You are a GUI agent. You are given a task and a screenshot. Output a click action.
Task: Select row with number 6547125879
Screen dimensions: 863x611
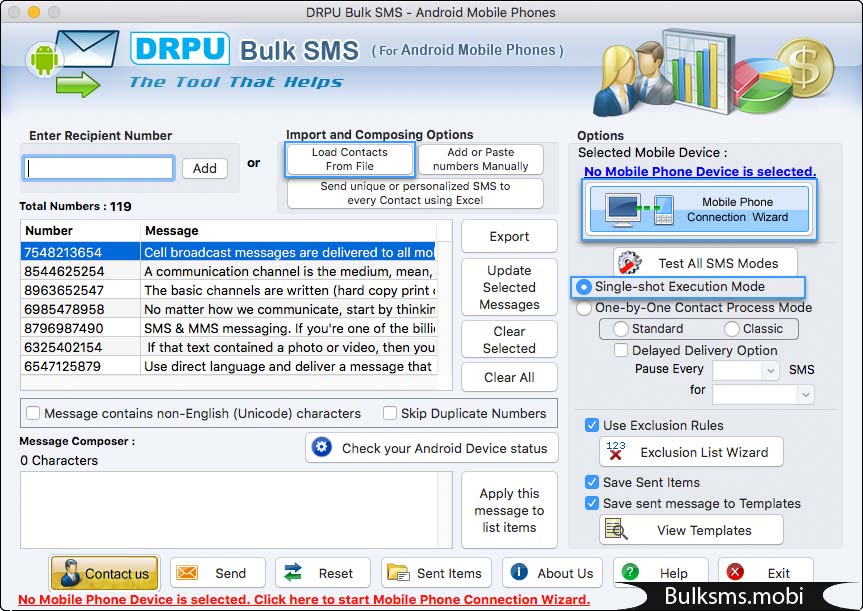click(228, 366)
